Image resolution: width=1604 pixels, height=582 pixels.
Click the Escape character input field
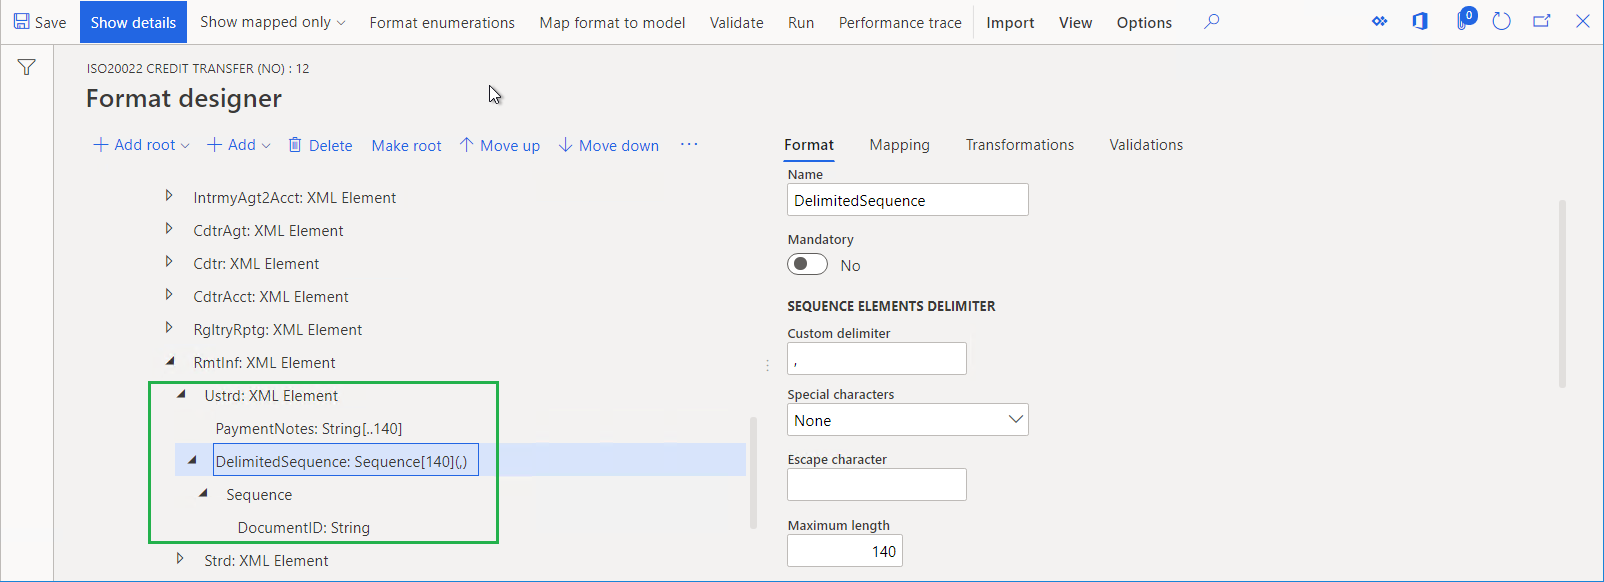(x=876, y=485)
